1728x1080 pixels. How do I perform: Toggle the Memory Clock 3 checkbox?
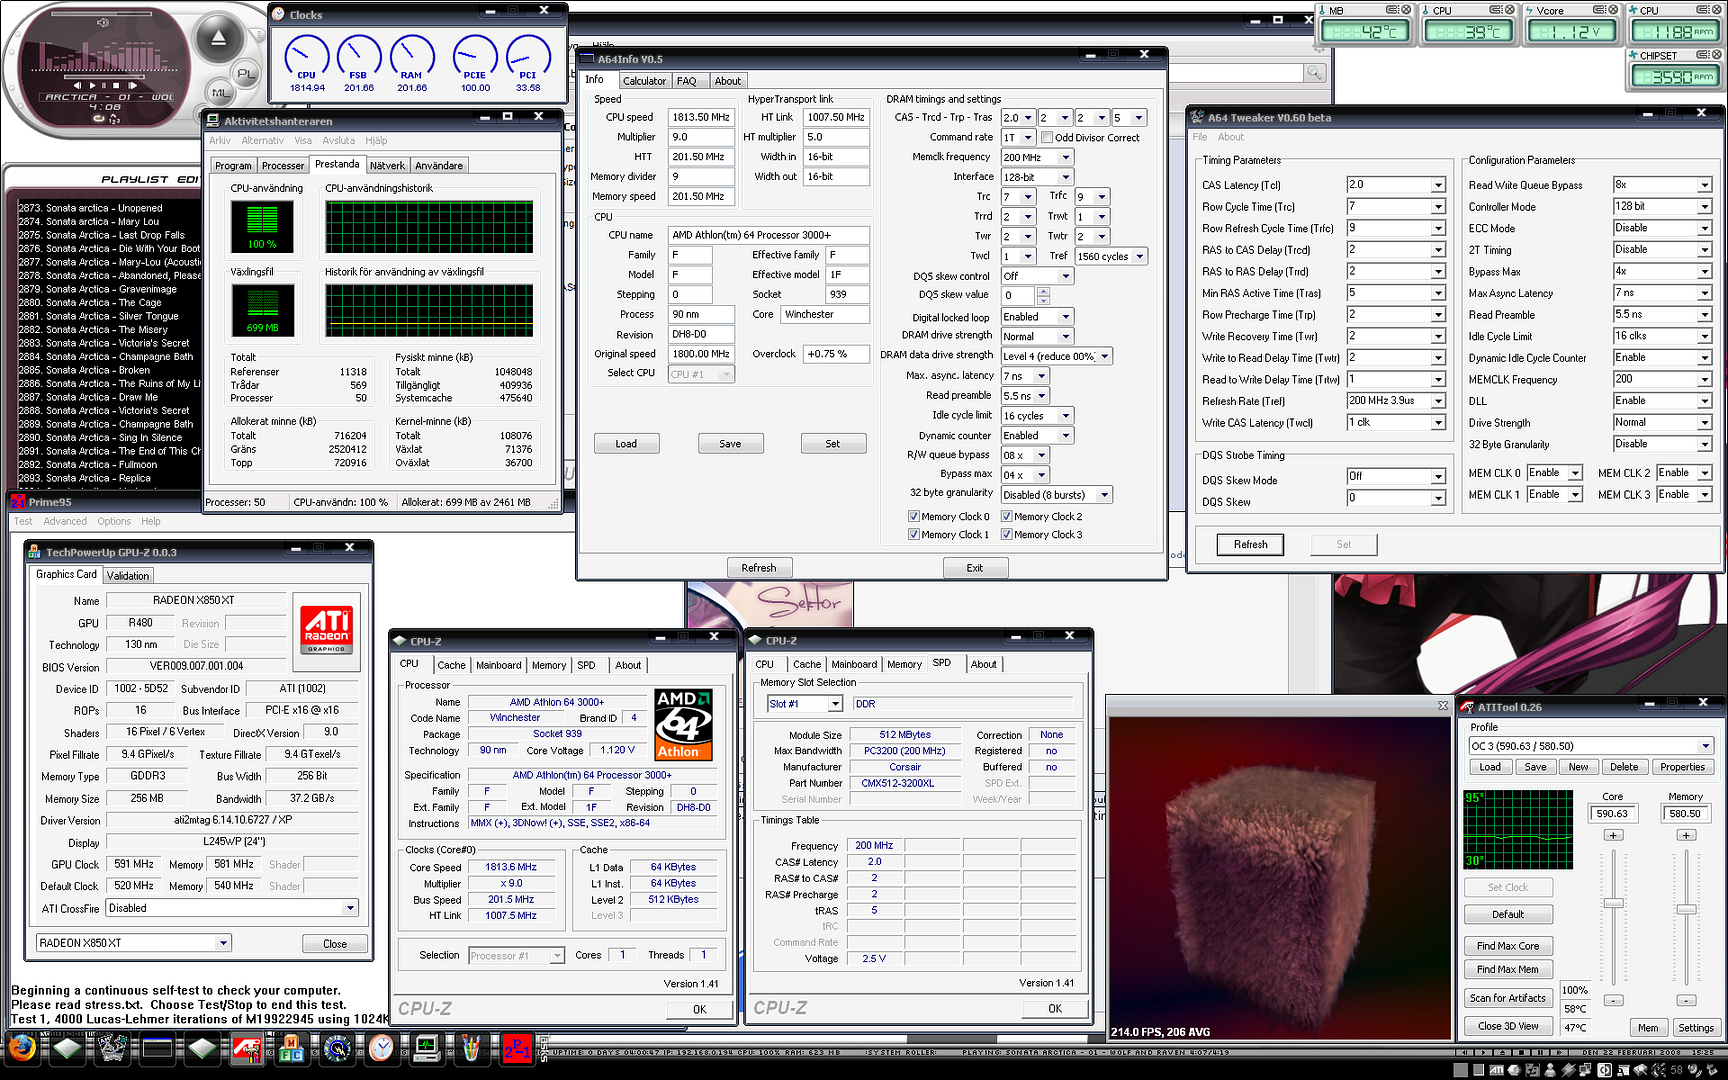pos(1007,535)
